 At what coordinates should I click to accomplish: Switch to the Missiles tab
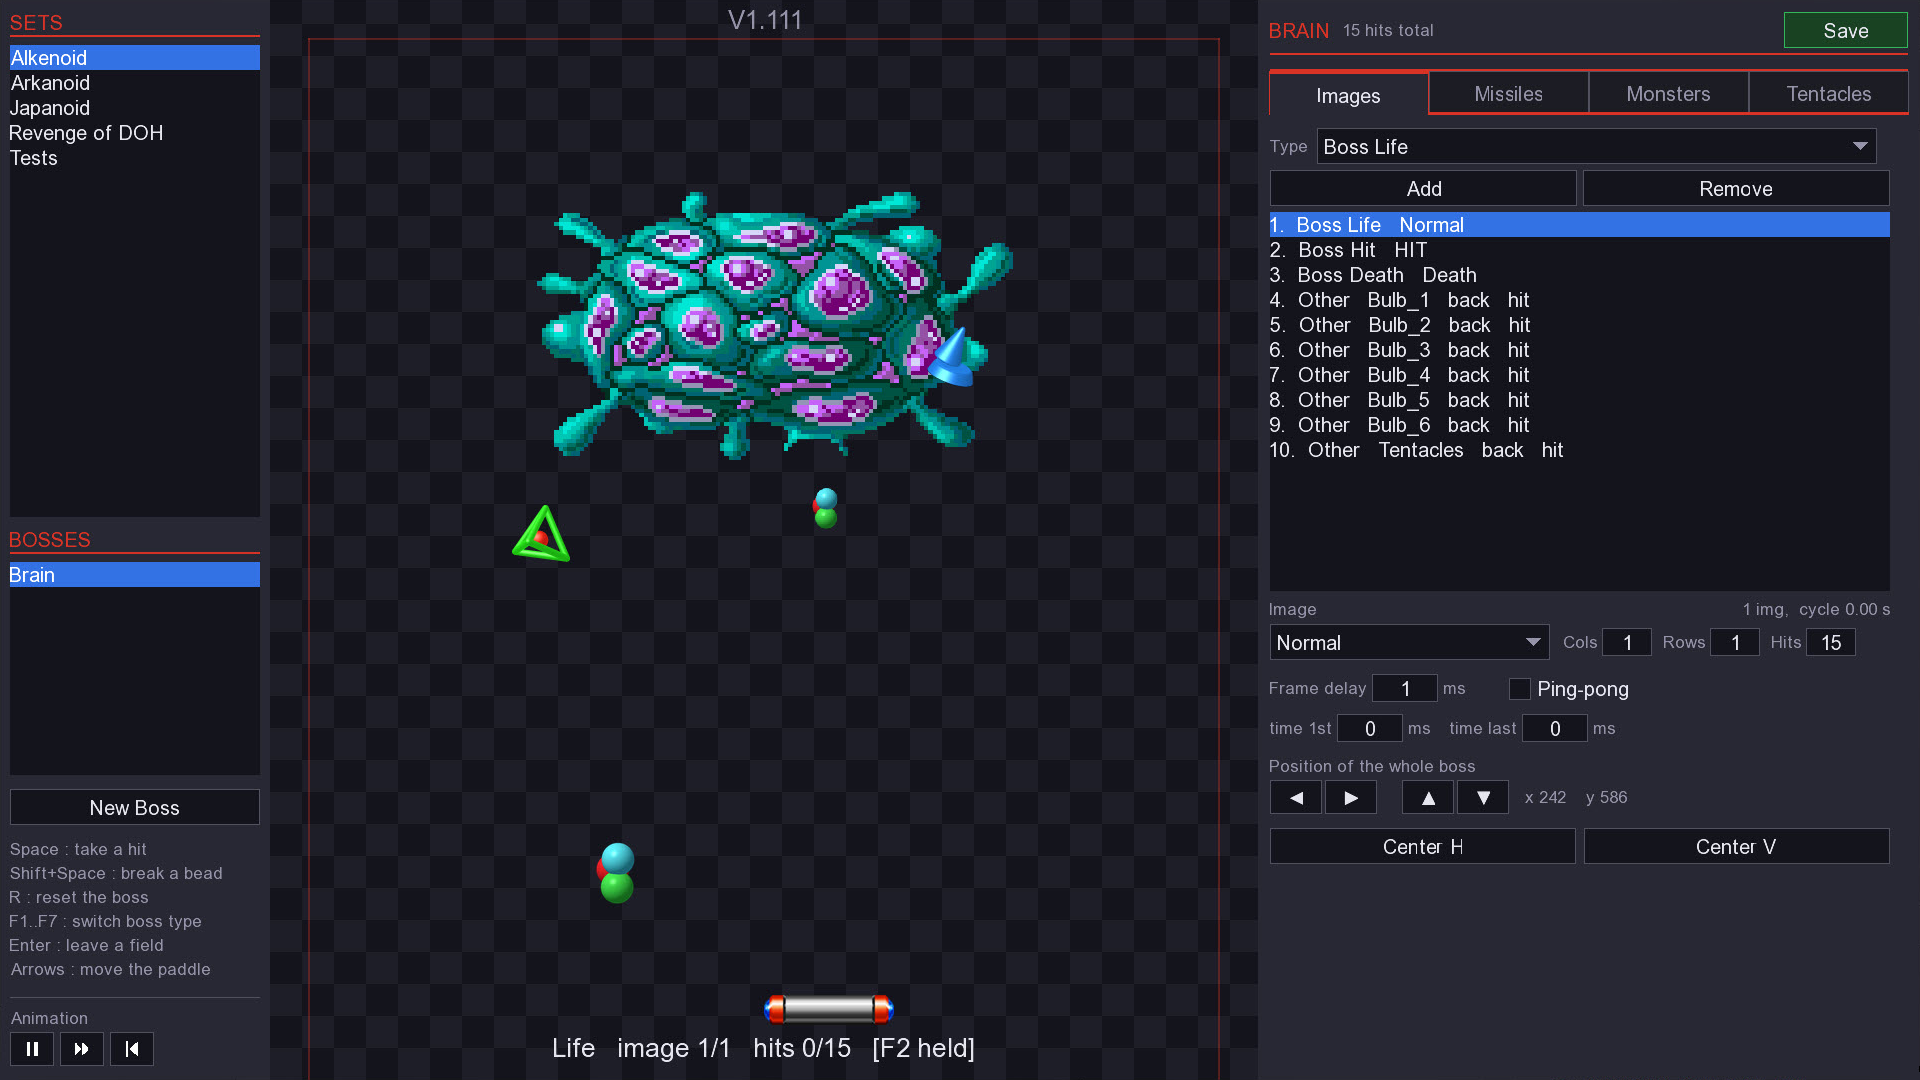click(x=1508, y=94)
